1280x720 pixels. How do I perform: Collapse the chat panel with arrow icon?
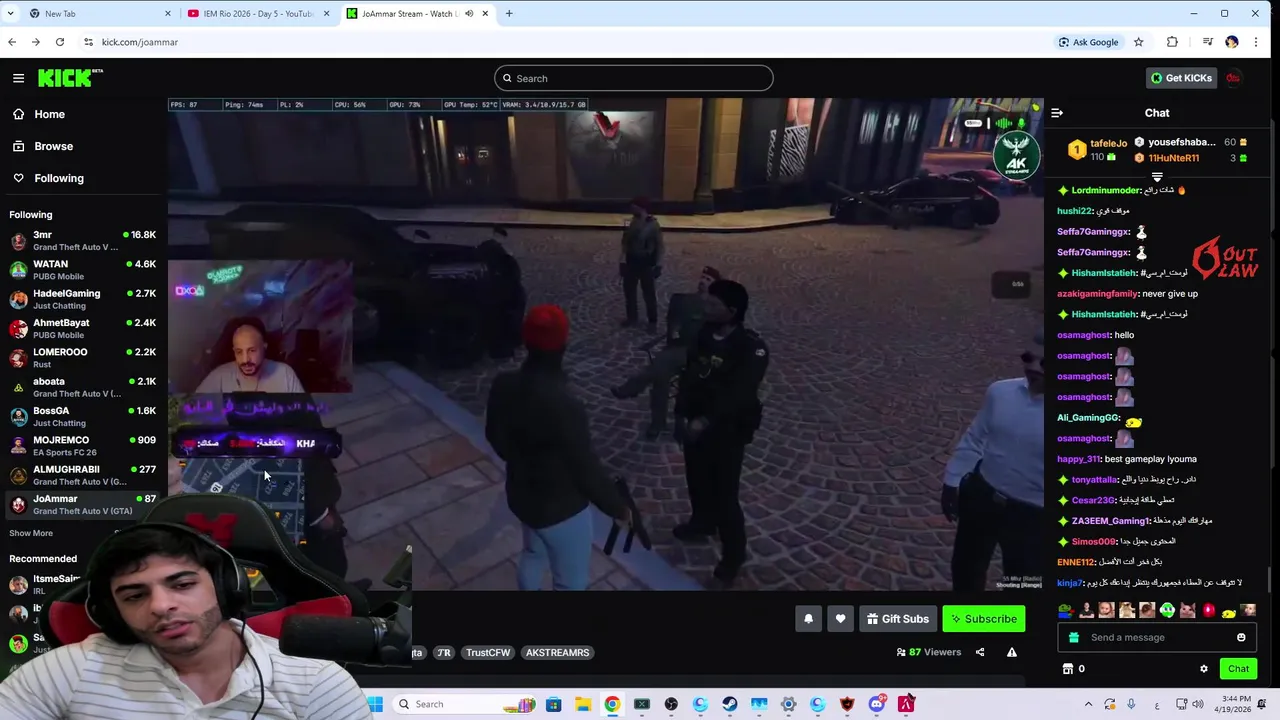click(1057, 113)
